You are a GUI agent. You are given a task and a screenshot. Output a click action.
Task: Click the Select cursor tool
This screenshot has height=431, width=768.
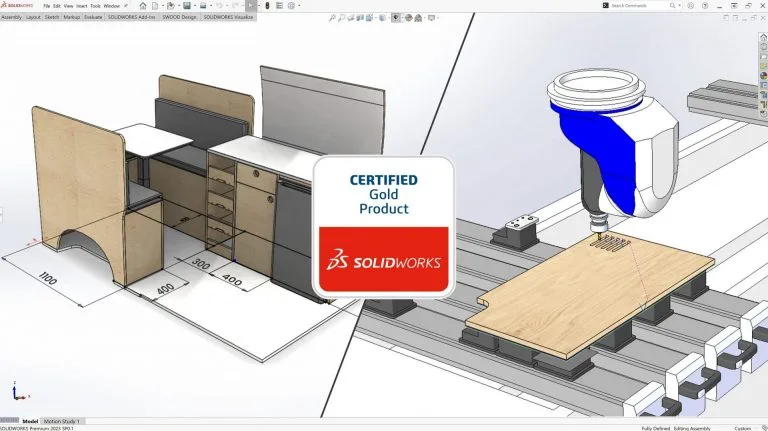pyautogui.click(x=251, y=6)
